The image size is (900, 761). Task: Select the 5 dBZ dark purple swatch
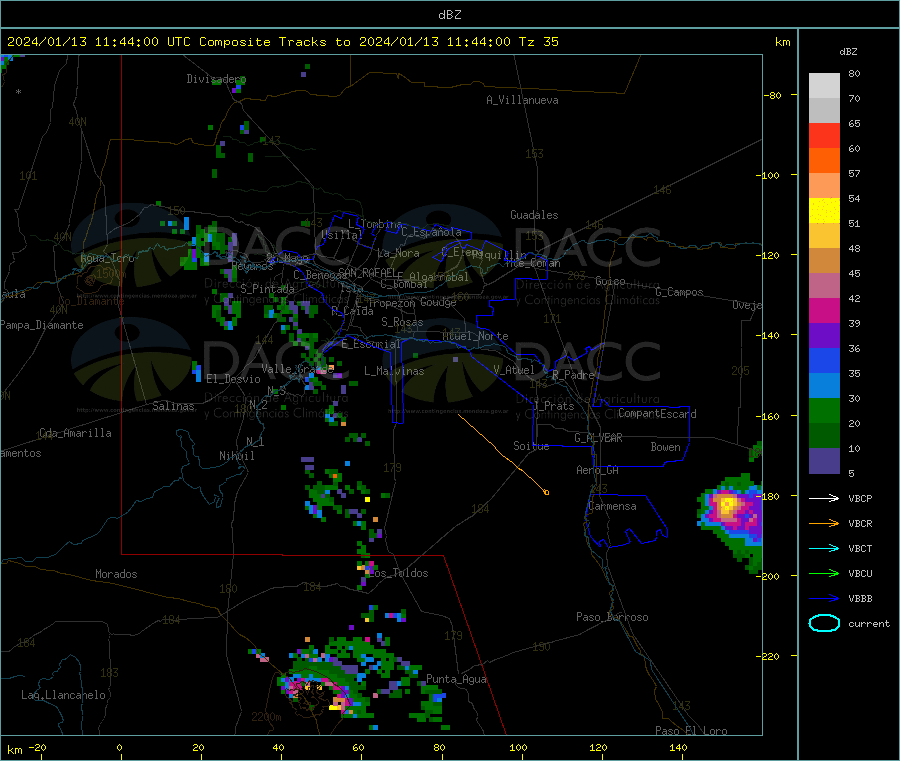point(824,461)
